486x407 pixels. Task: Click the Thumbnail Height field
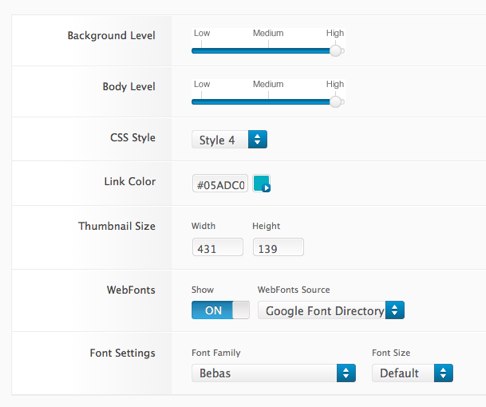click(278, 248)
